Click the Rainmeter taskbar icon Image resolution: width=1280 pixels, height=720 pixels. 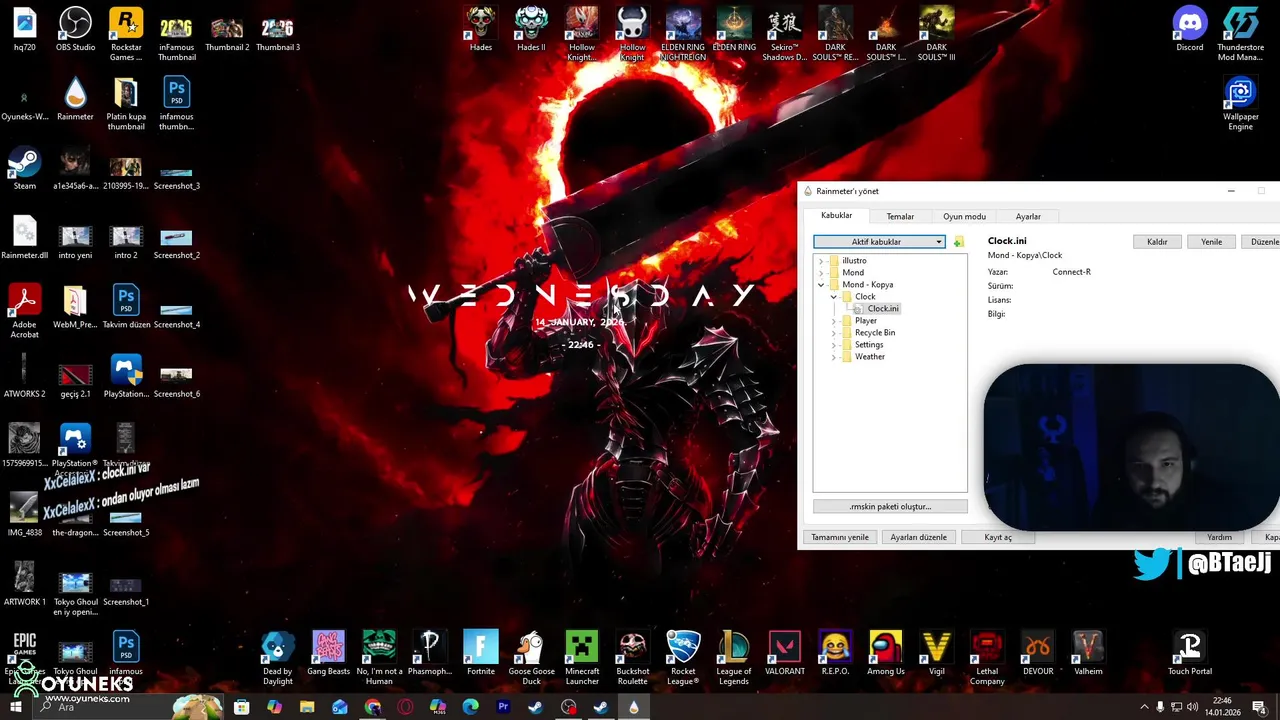coord(634,707)
